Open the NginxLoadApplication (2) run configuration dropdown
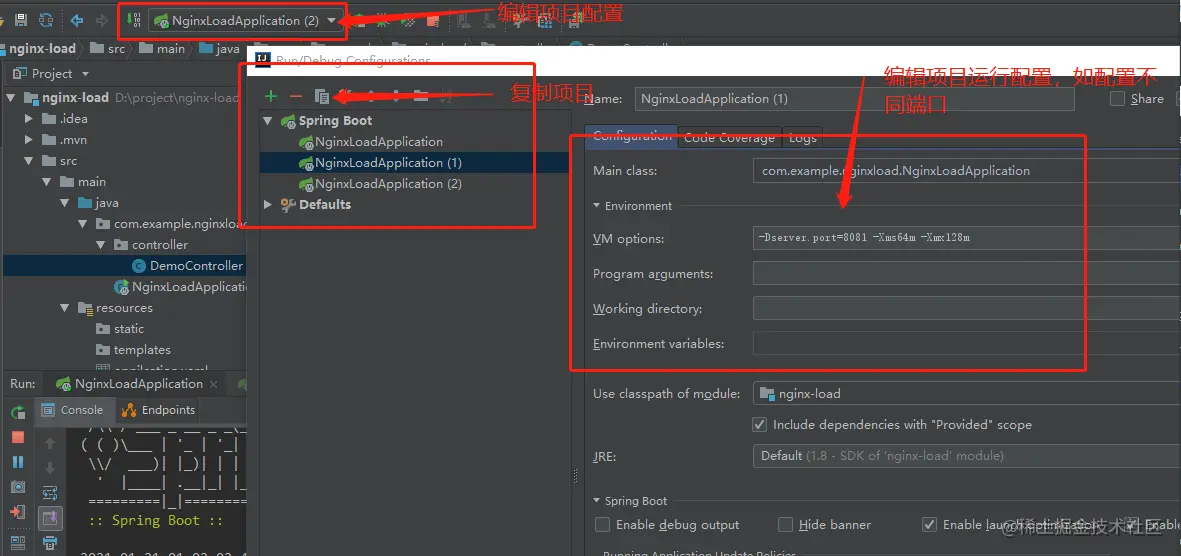Viewport: 1181px width, 556px height. [246, 21]
